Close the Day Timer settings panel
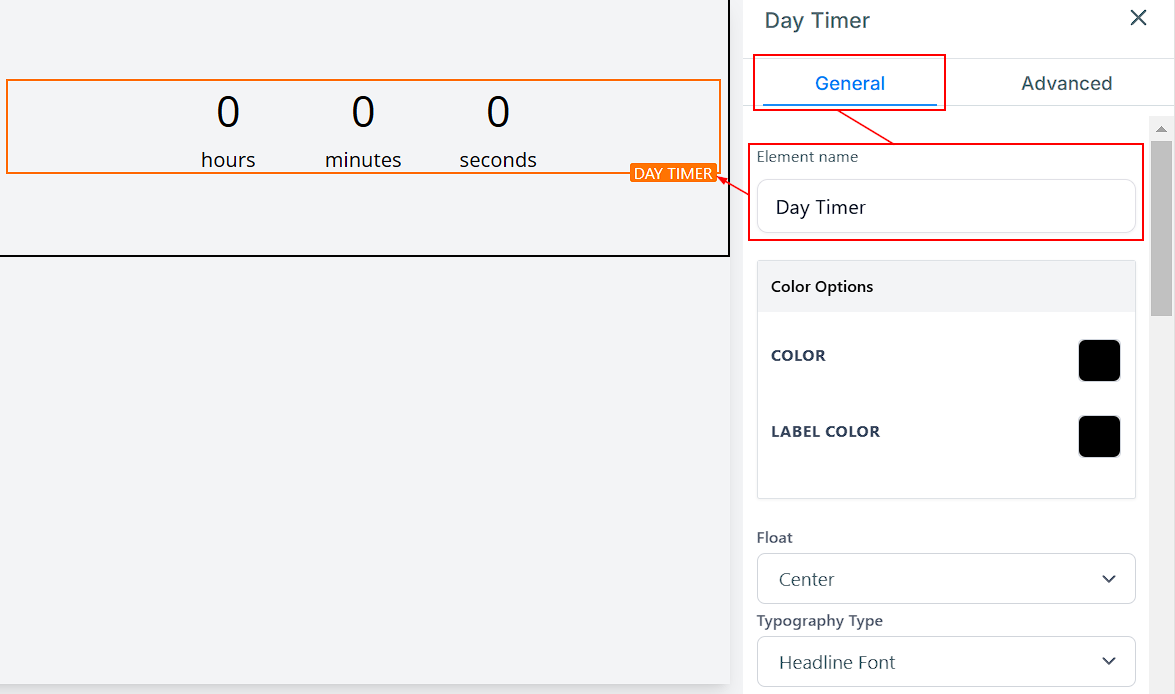1175x694 pixels. (1138, 18)
